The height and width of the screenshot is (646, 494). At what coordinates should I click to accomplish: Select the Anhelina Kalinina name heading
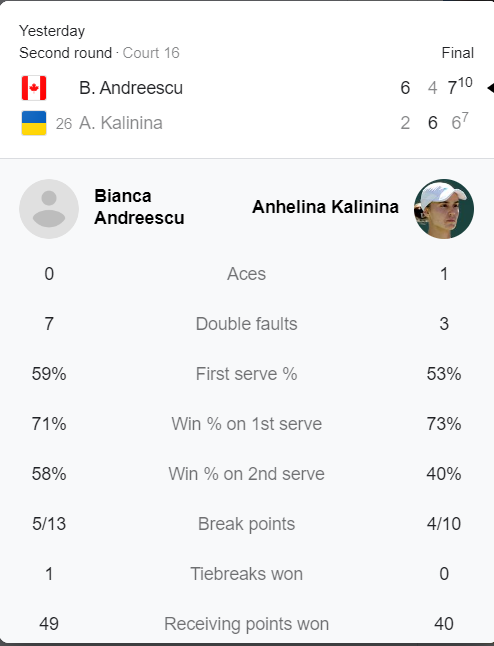pyautogui.click(x=325, y=207)
